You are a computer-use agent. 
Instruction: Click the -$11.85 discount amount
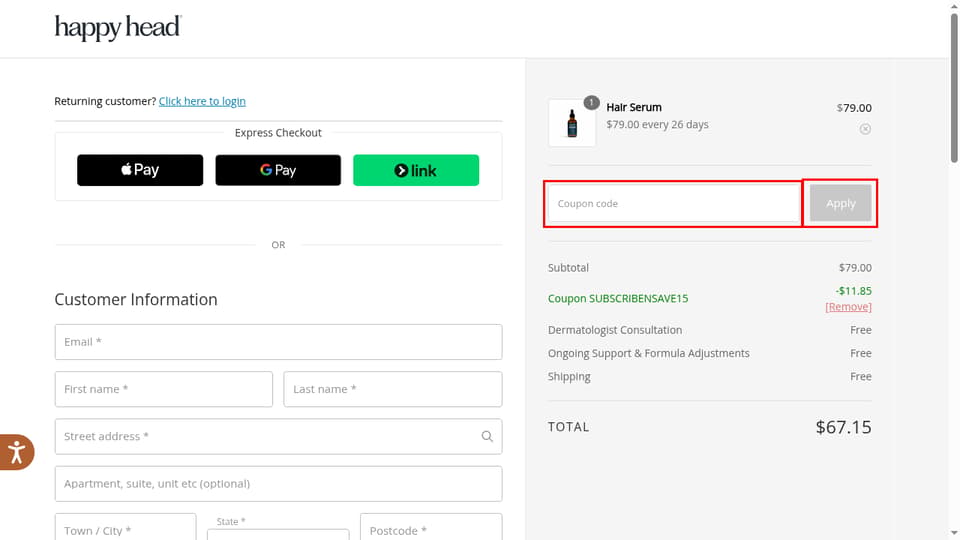[x=853, y=291]
